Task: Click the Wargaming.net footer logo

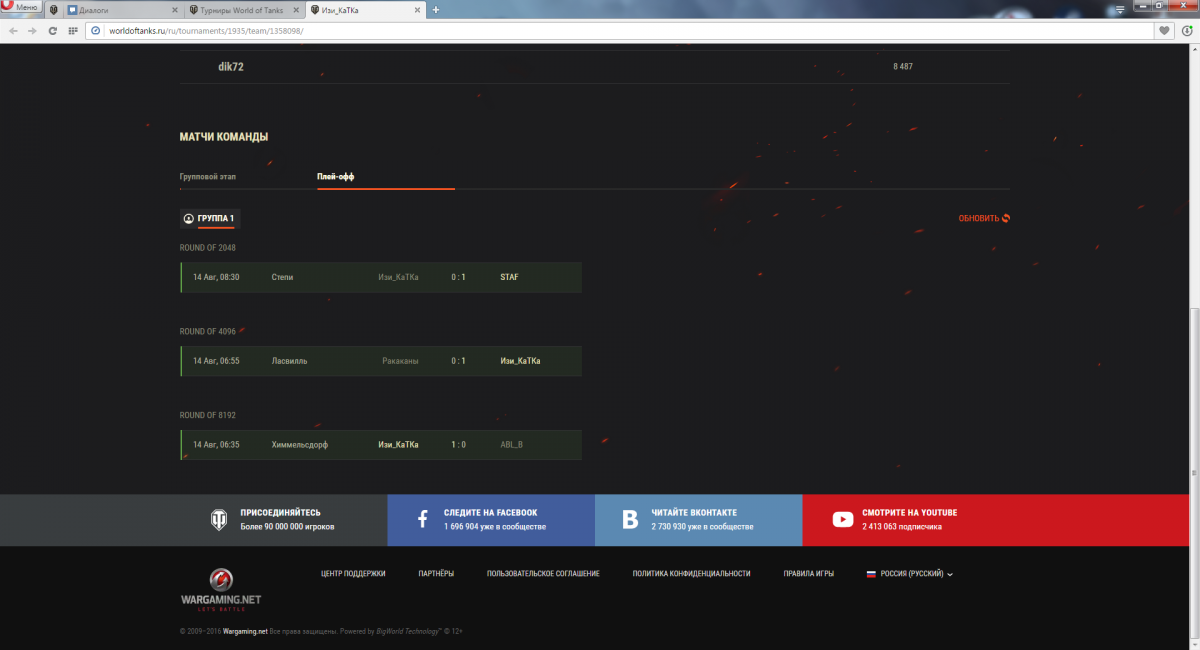Action: pos(220,590)
